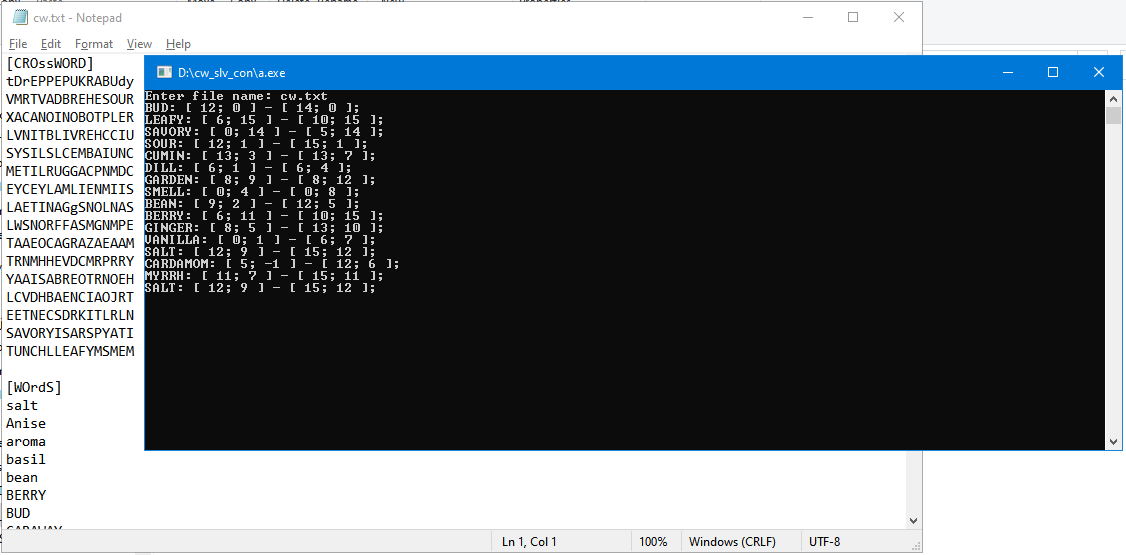The width and height of the screenshot is (1126, 555).
Task: Click the 'Enter file name: cw.txt' console line
Action: click(236, 95)
